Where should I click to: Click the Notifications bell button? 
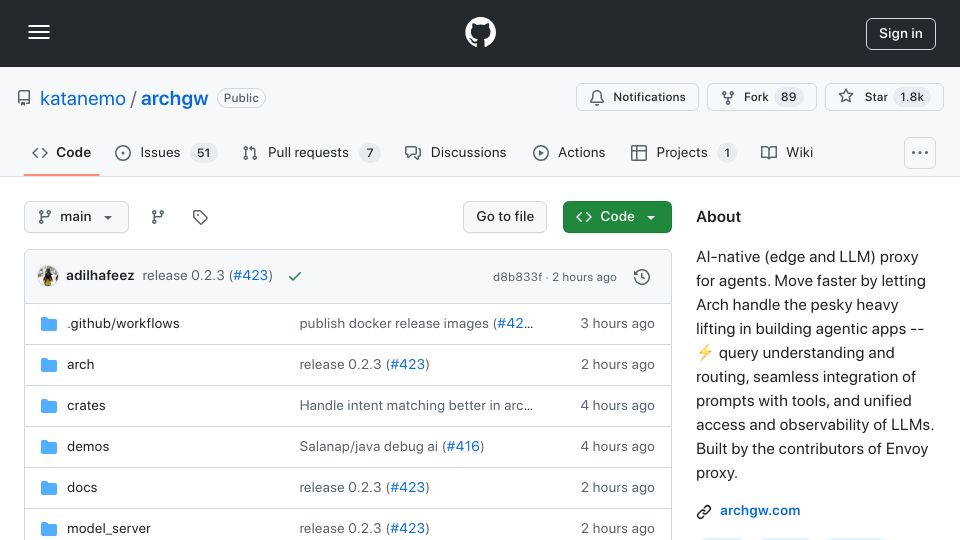pyautogui.click(x=637, y=97)
